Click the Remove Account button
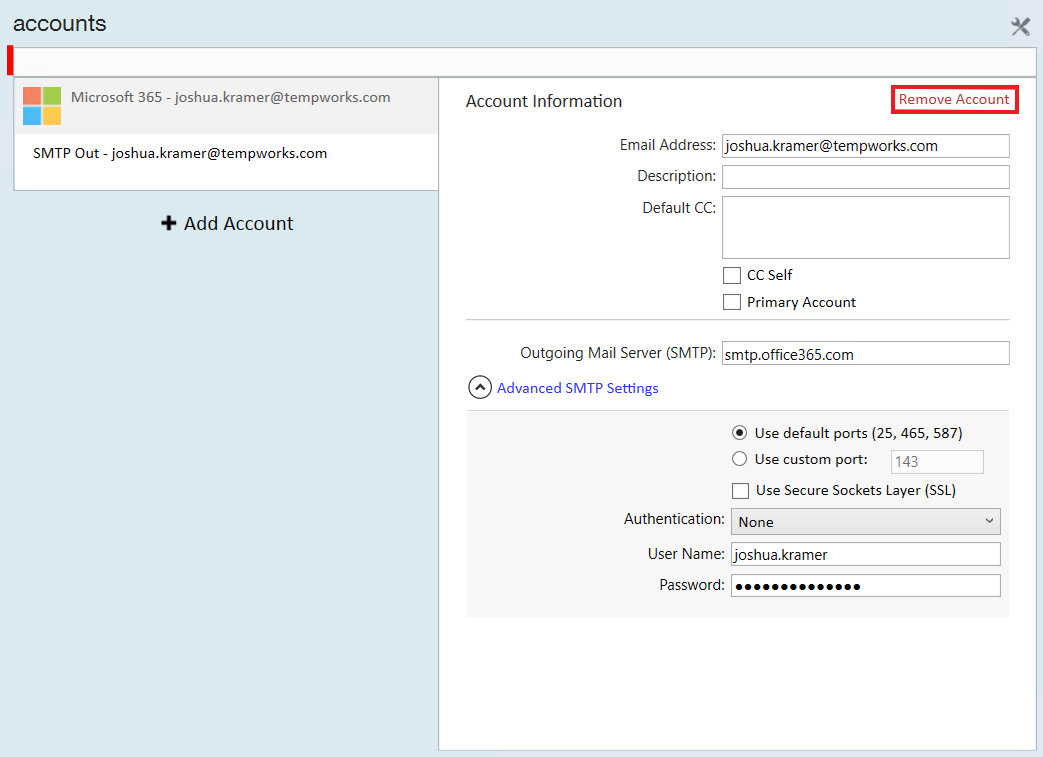1043x757 pixels. tap(954, 100)
